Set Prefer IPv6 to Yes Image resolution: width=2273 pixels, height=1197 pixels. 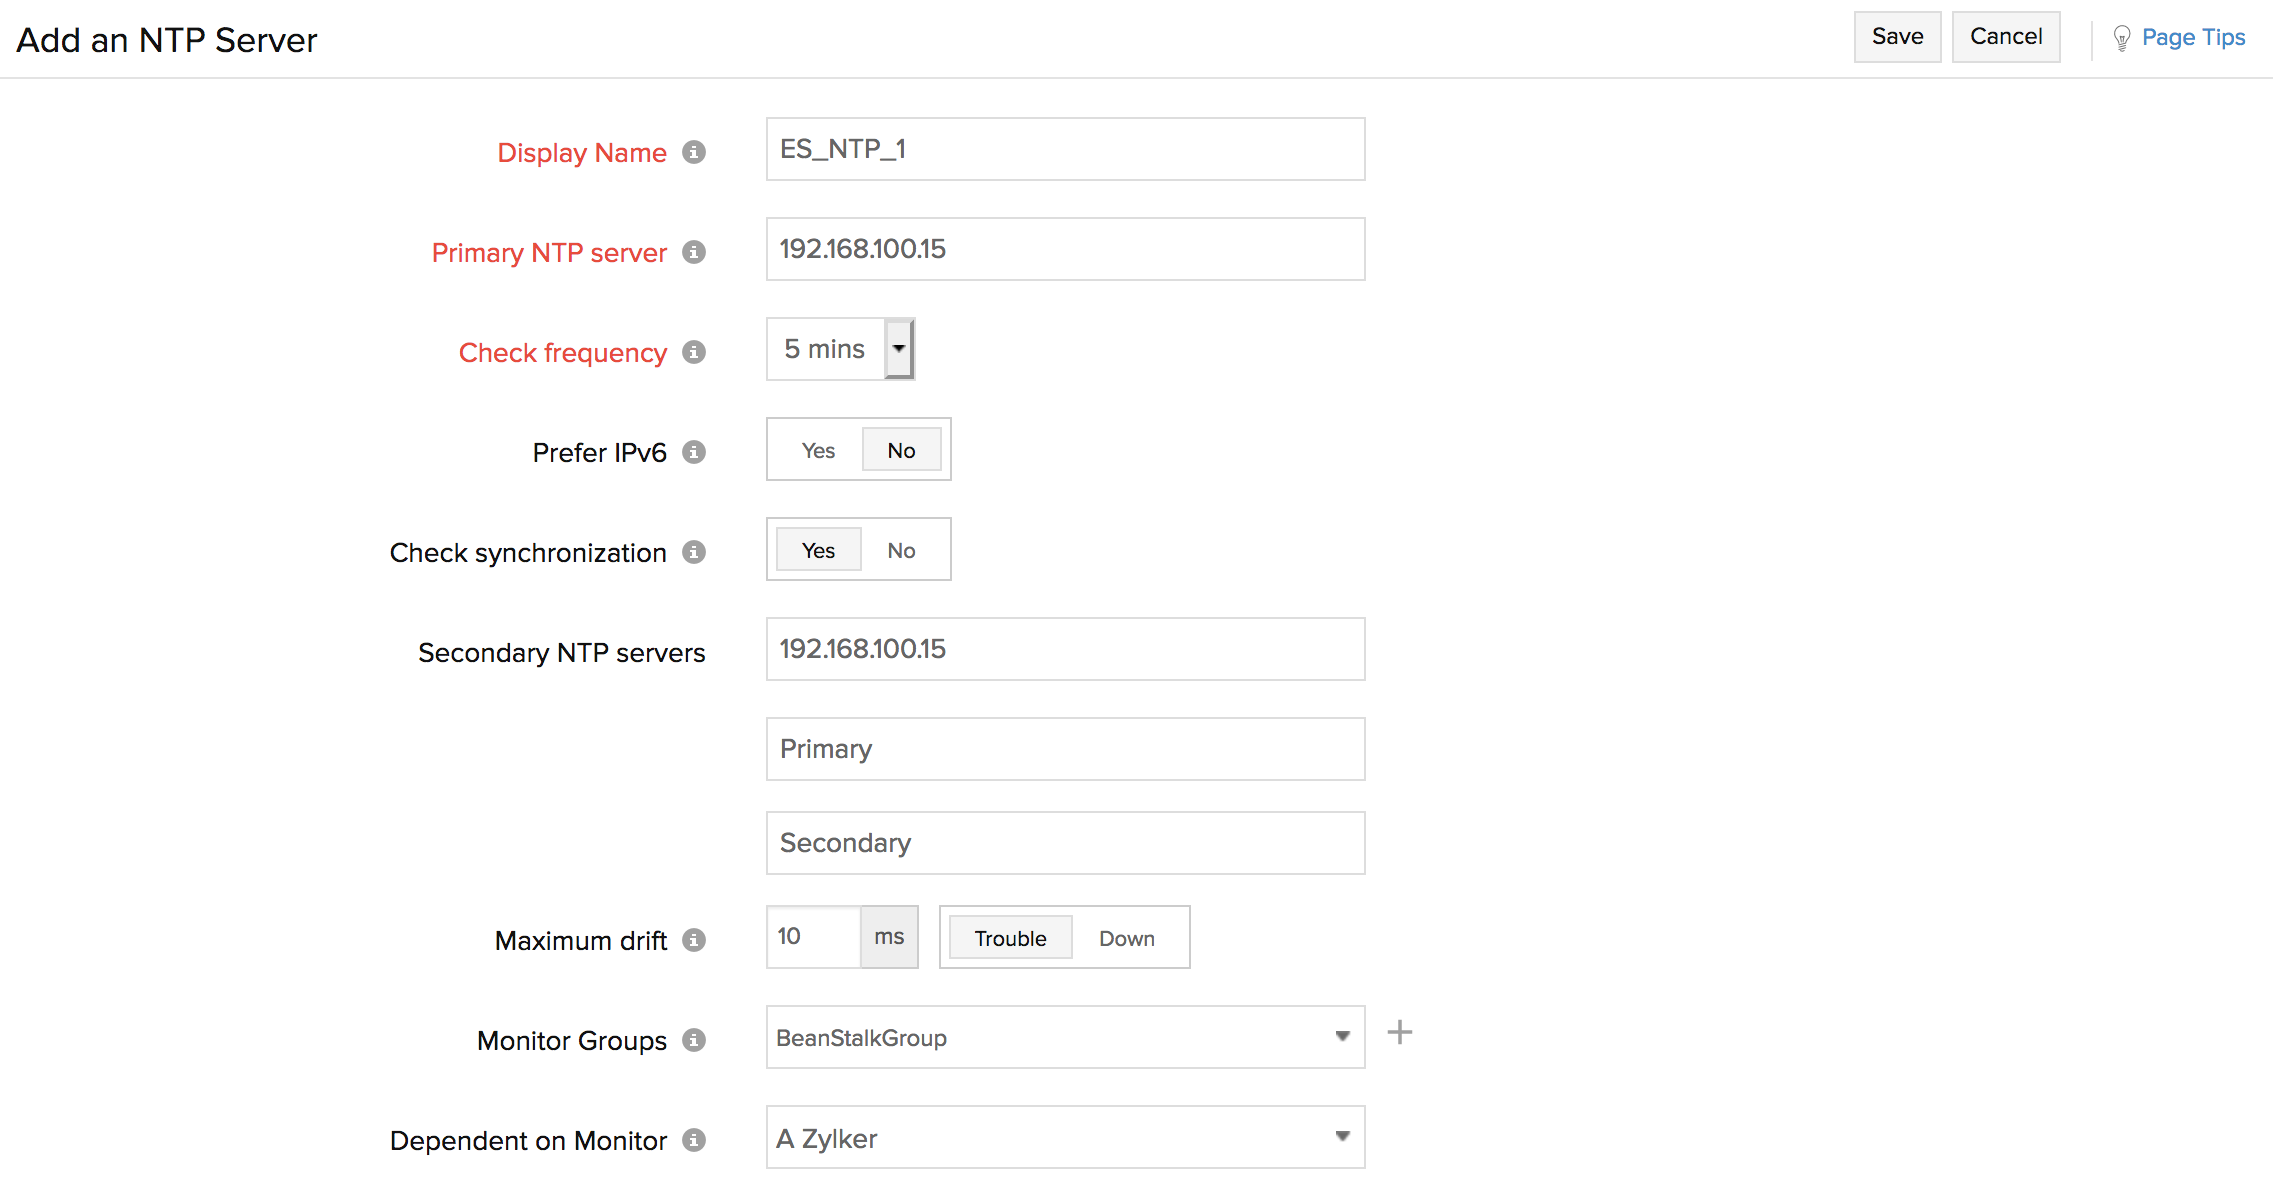tap(818, 450)
